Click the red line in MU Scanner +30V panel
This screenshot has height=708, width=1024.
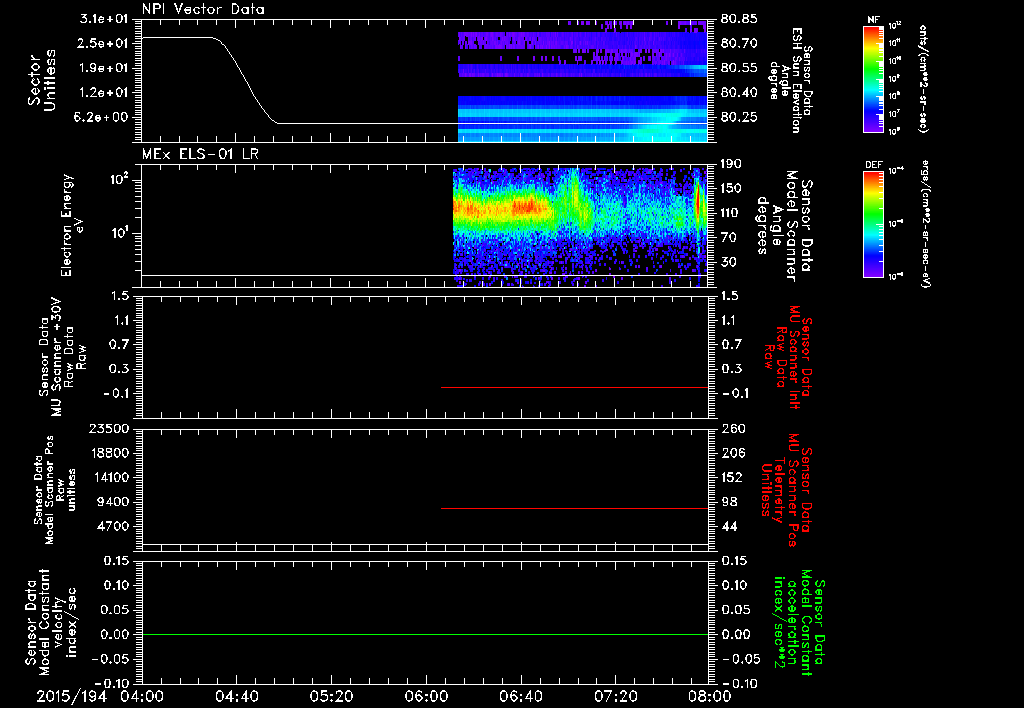pyautogui.click(x=575, y=387)
